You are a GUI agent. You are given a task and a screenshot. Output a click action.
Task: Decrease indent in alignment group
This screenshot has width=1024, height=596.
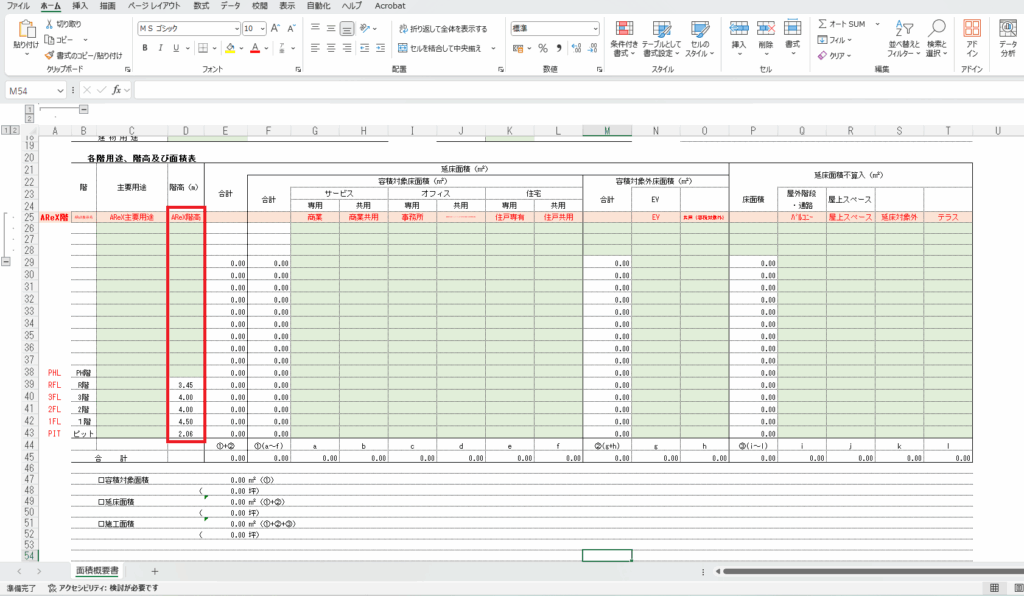[x=364, y=48]
